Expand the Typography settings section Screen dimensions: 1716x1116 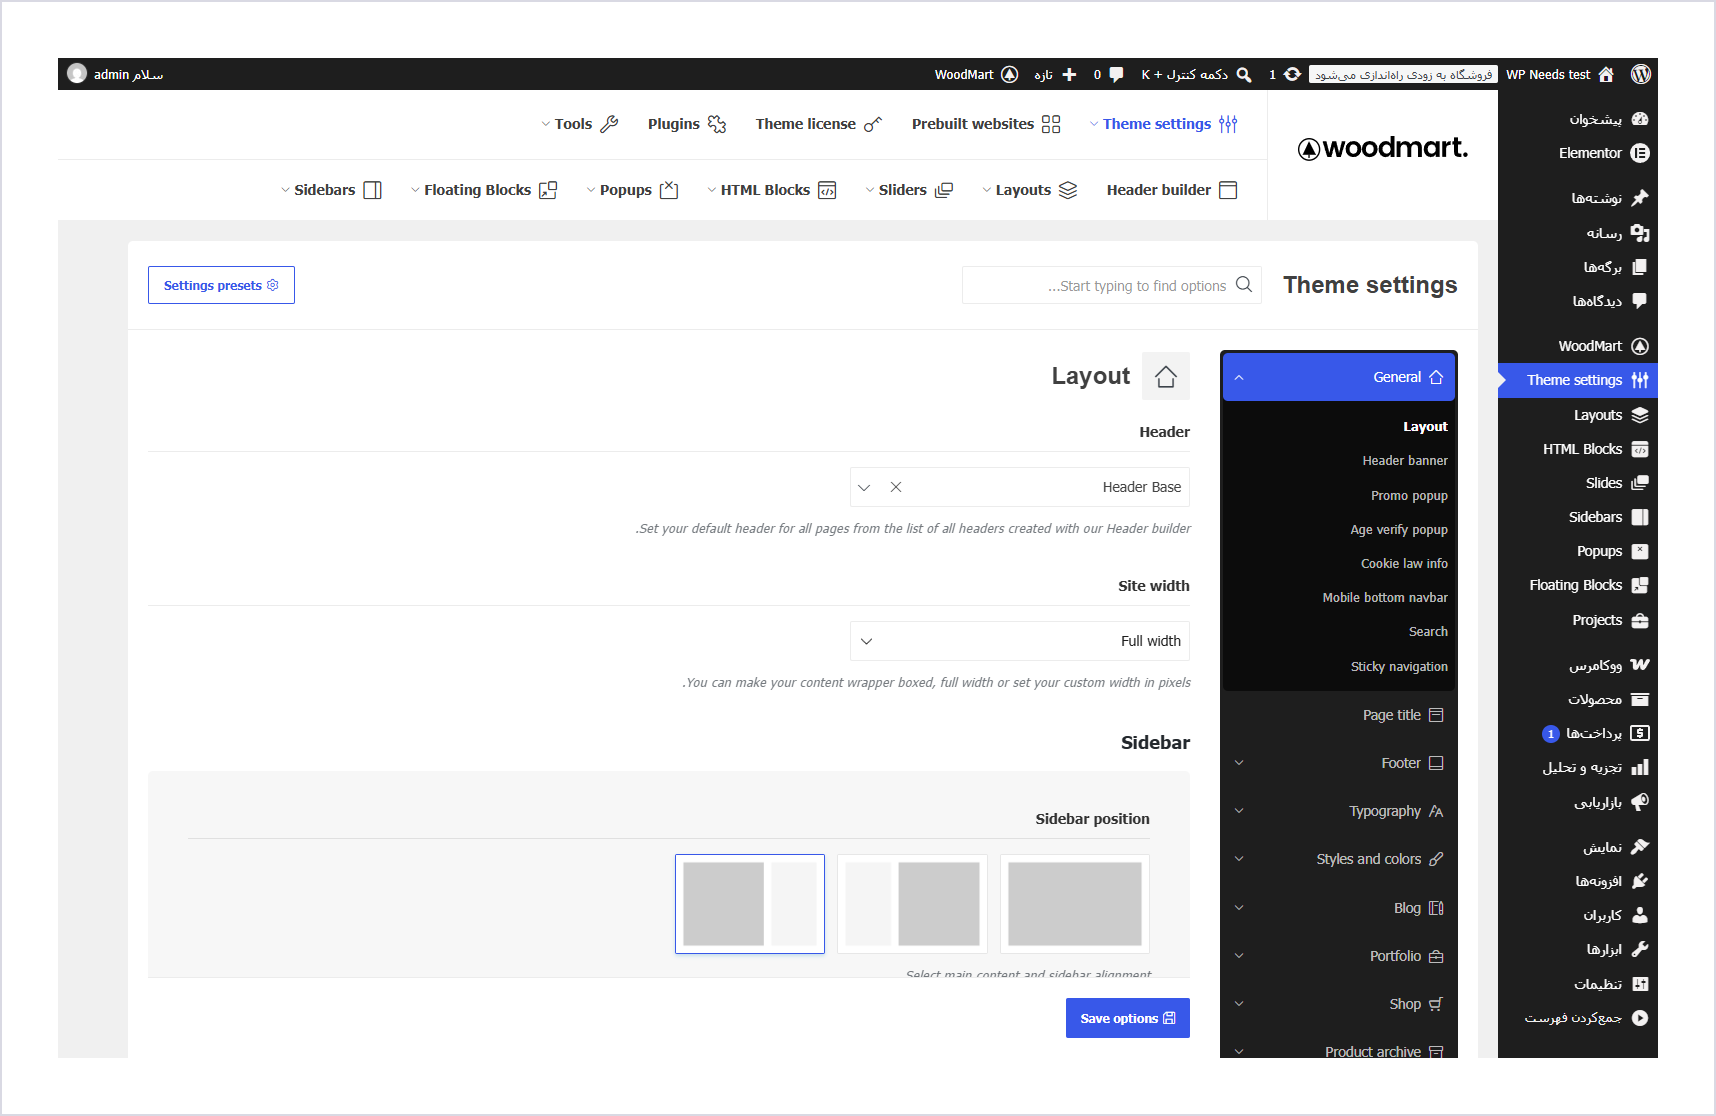pyautogui.click(x=1339, y=811)
